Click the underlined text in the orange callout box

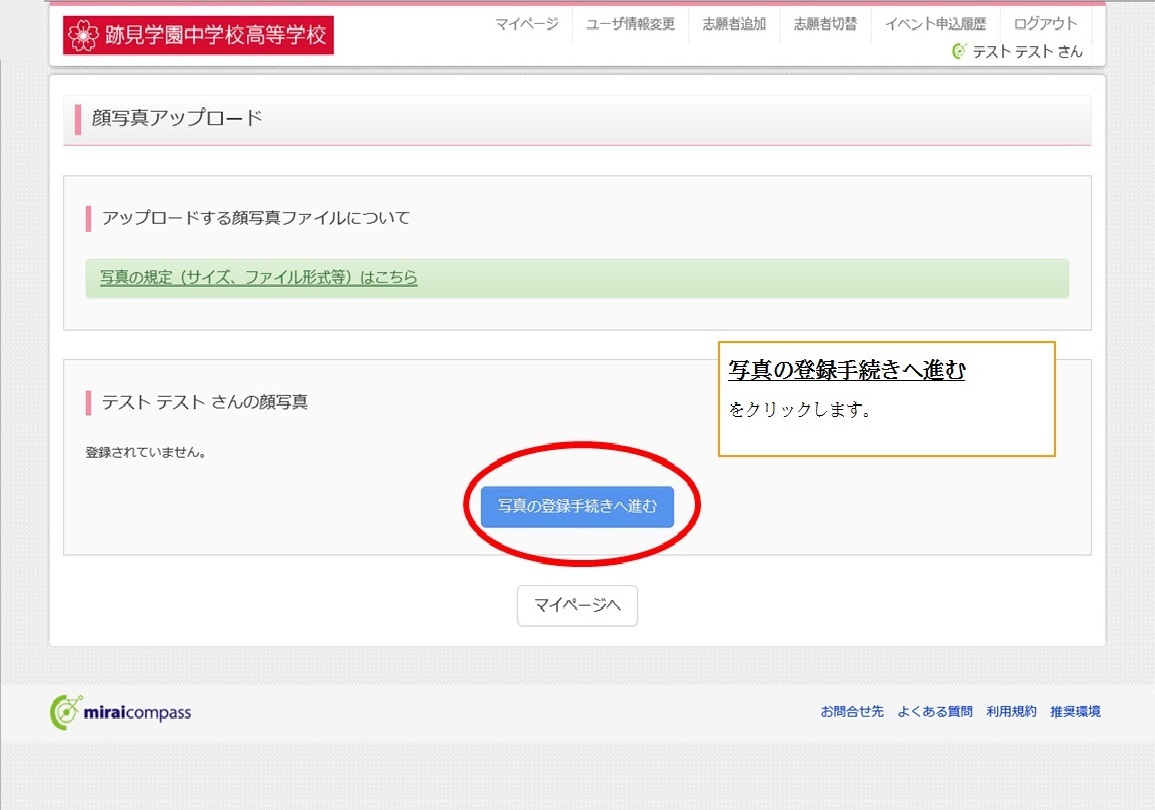click(846, 370)
